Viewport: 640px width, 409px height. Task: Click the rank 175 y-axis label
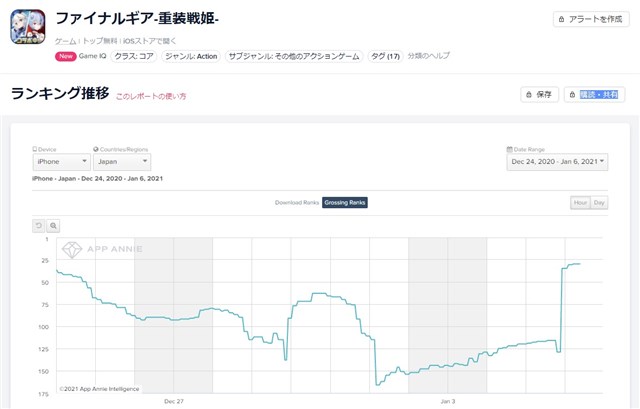click(43, 394)
